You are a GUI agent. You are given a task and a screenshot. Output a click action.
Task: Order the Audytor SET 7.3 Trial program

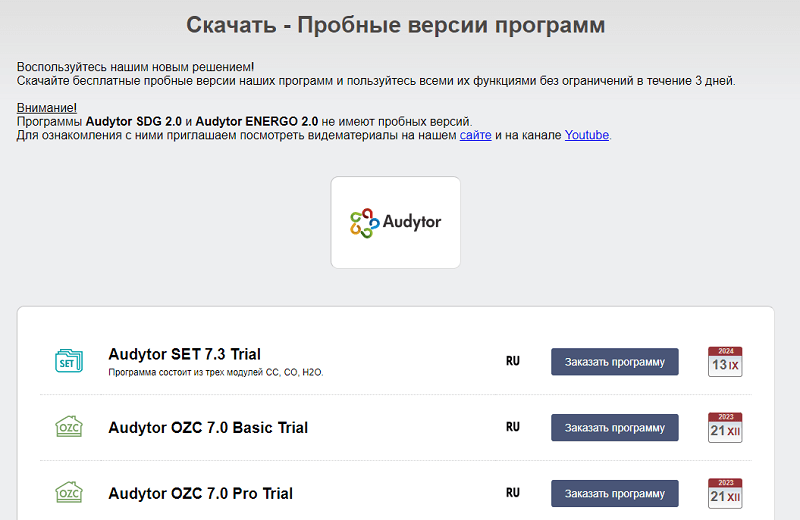(615, 362)
